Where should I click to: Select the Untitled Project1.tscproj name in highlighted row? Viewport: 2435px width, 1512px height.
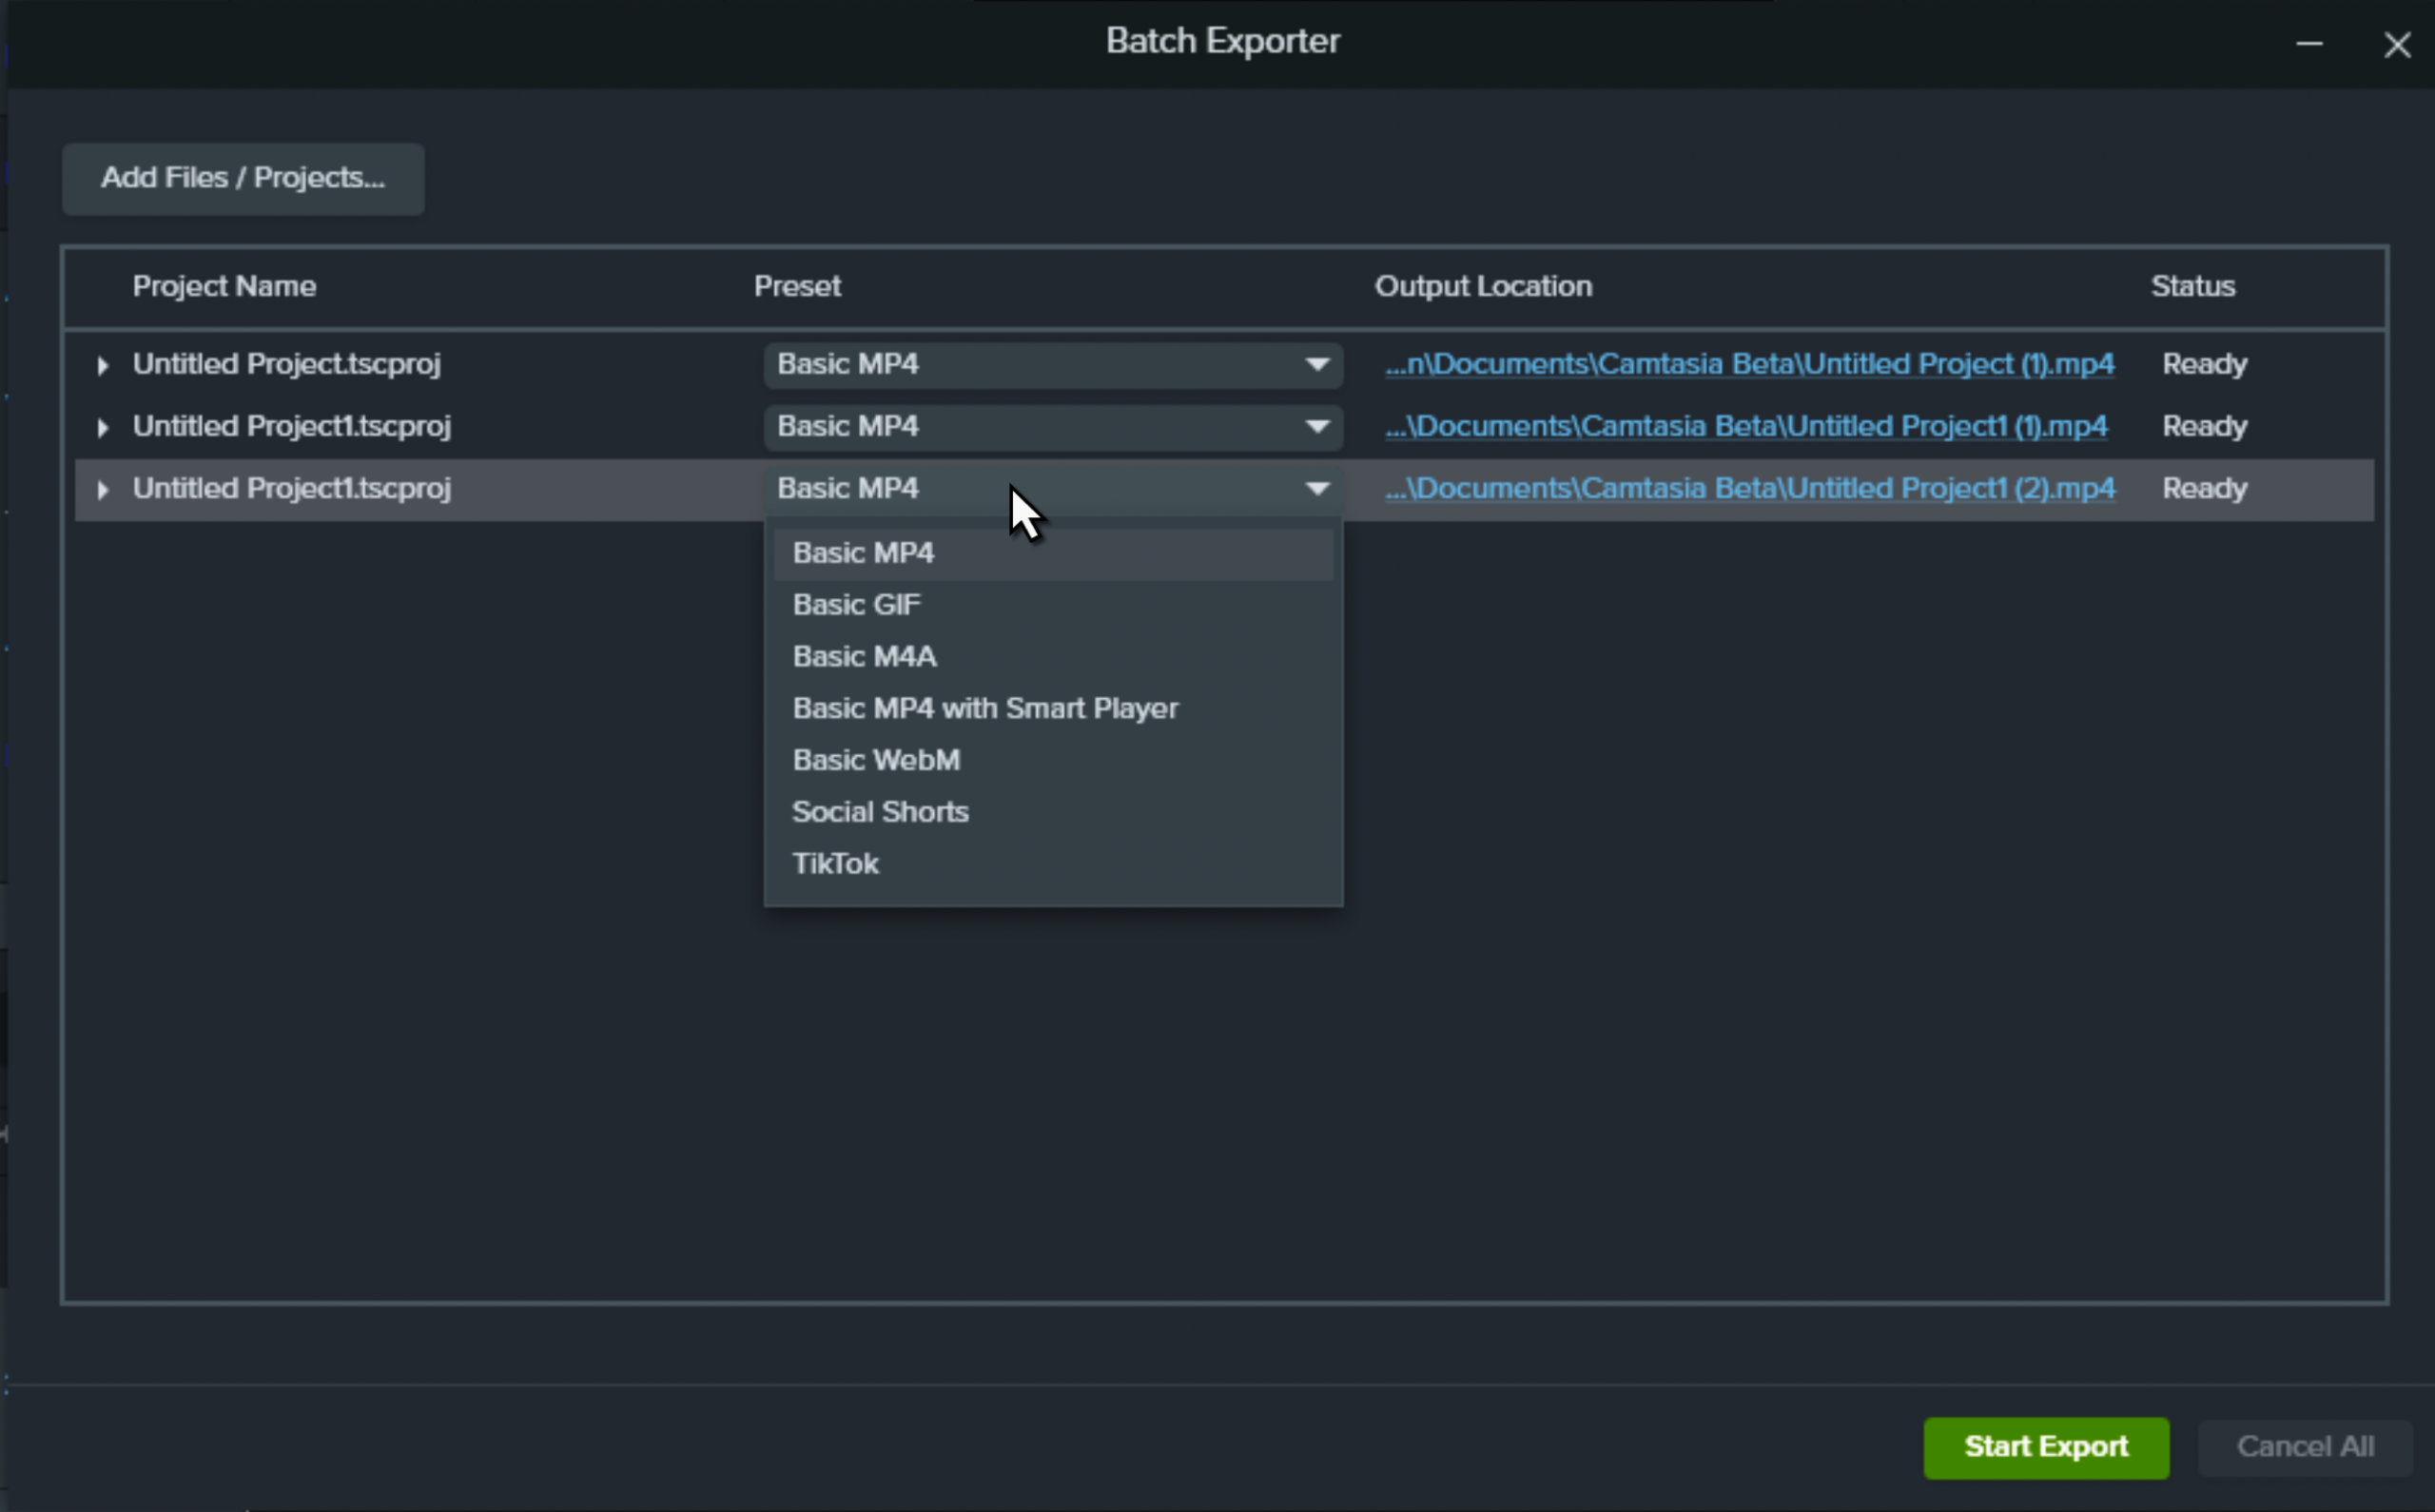pyautogui.click(x=291, y=489)
